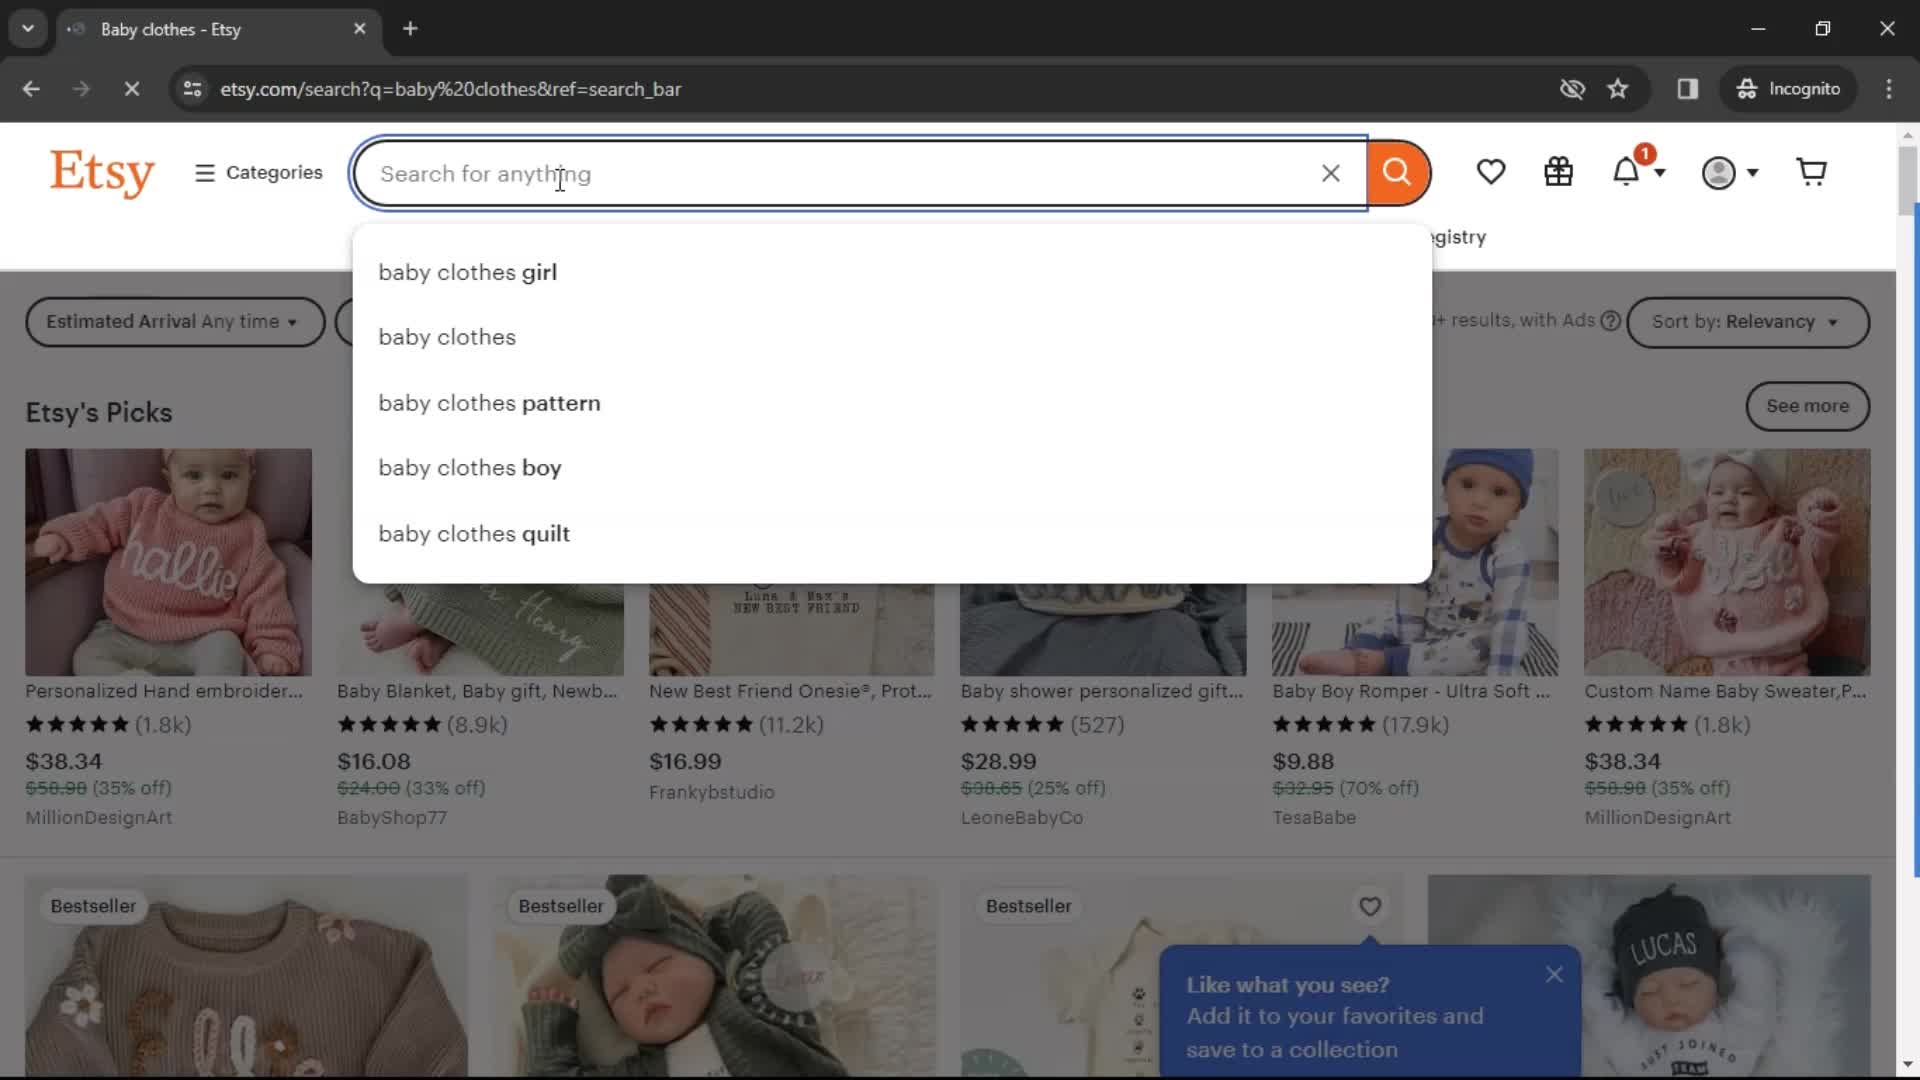Dismiss the favorites notification popup
1920x1080 pixels.
(x=1553, y=975)
